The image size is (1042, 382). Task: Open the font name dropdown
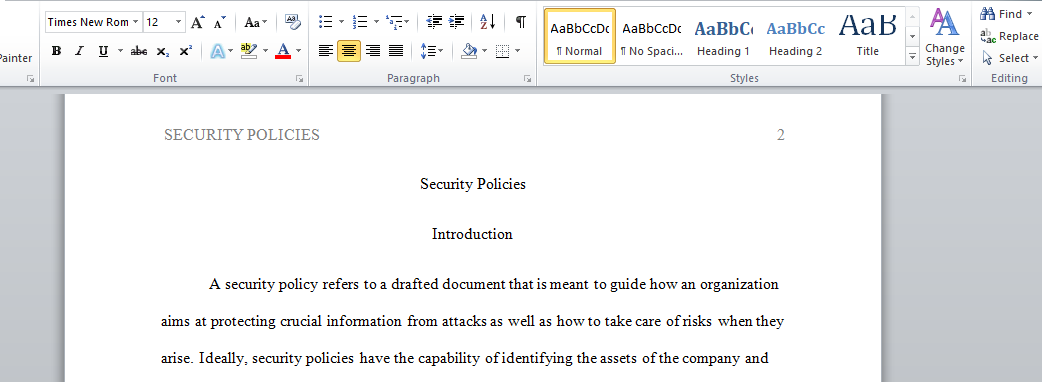pos(136,22)
